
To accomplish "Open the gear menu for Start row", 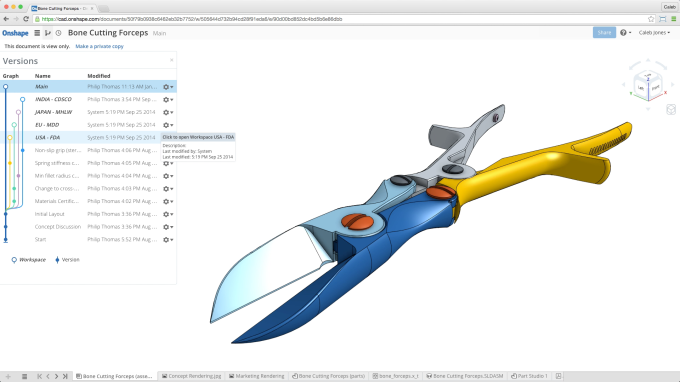I will pyautogui.click(x=168, y=239).
